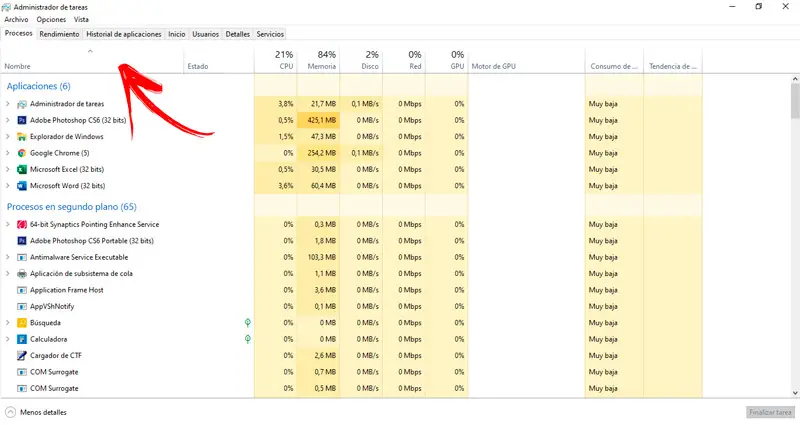Image resolution: width=800 pixels, height=425 pixels.
Task: Click the Microsoft Excel icon
Action: [x=22, y=169]
